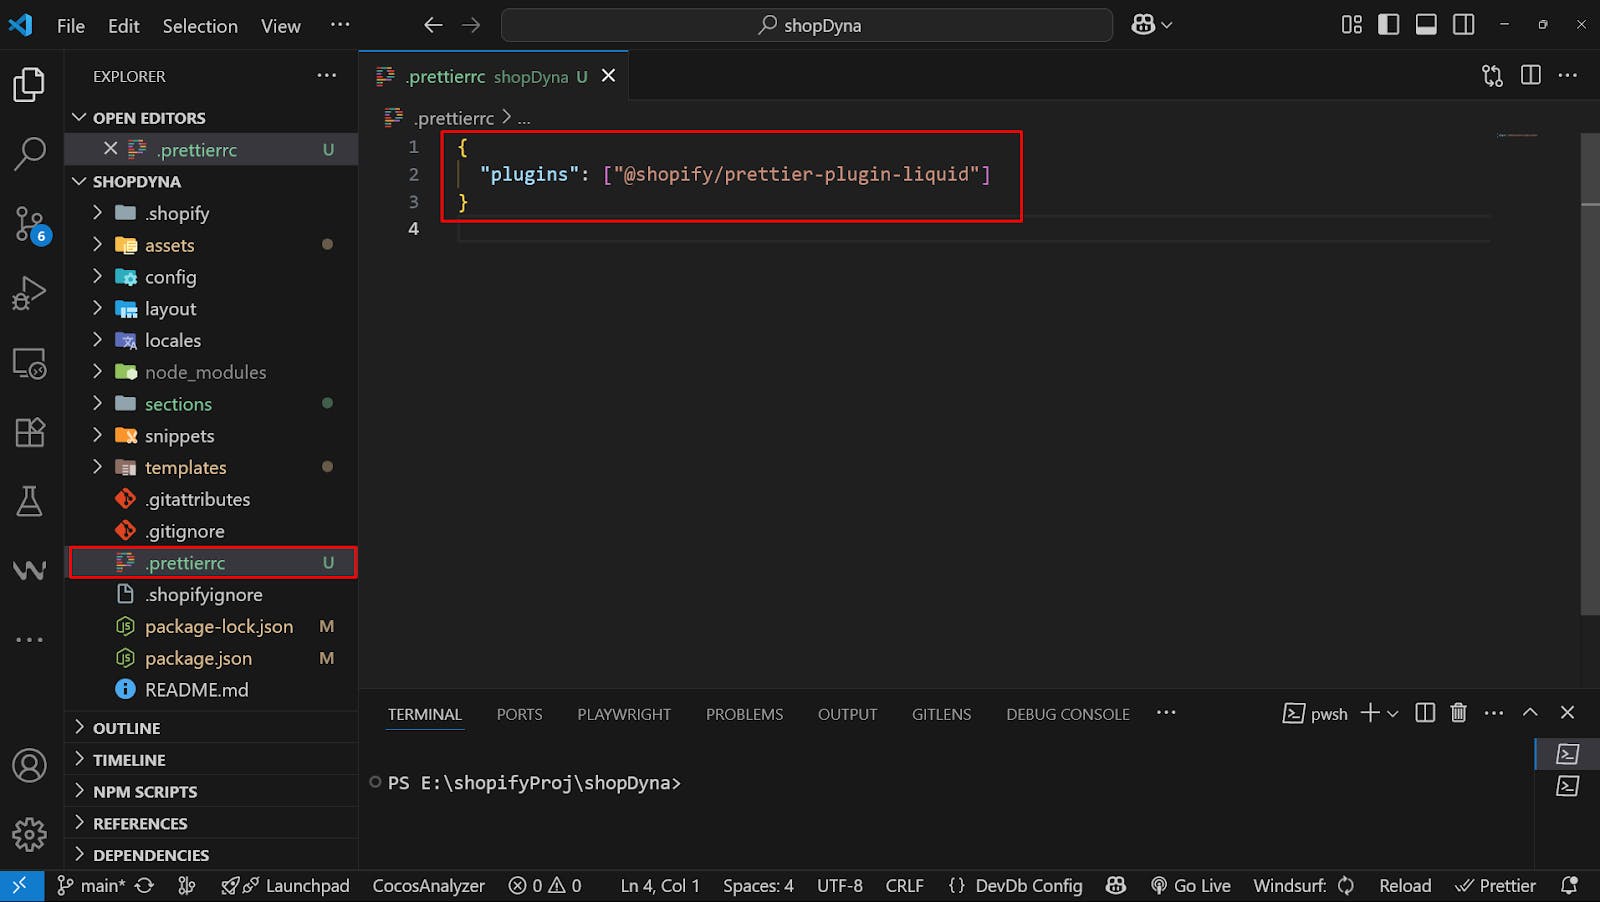
Task: Toggle Prettier status in status bar
Action: (x=1495, y=886)
